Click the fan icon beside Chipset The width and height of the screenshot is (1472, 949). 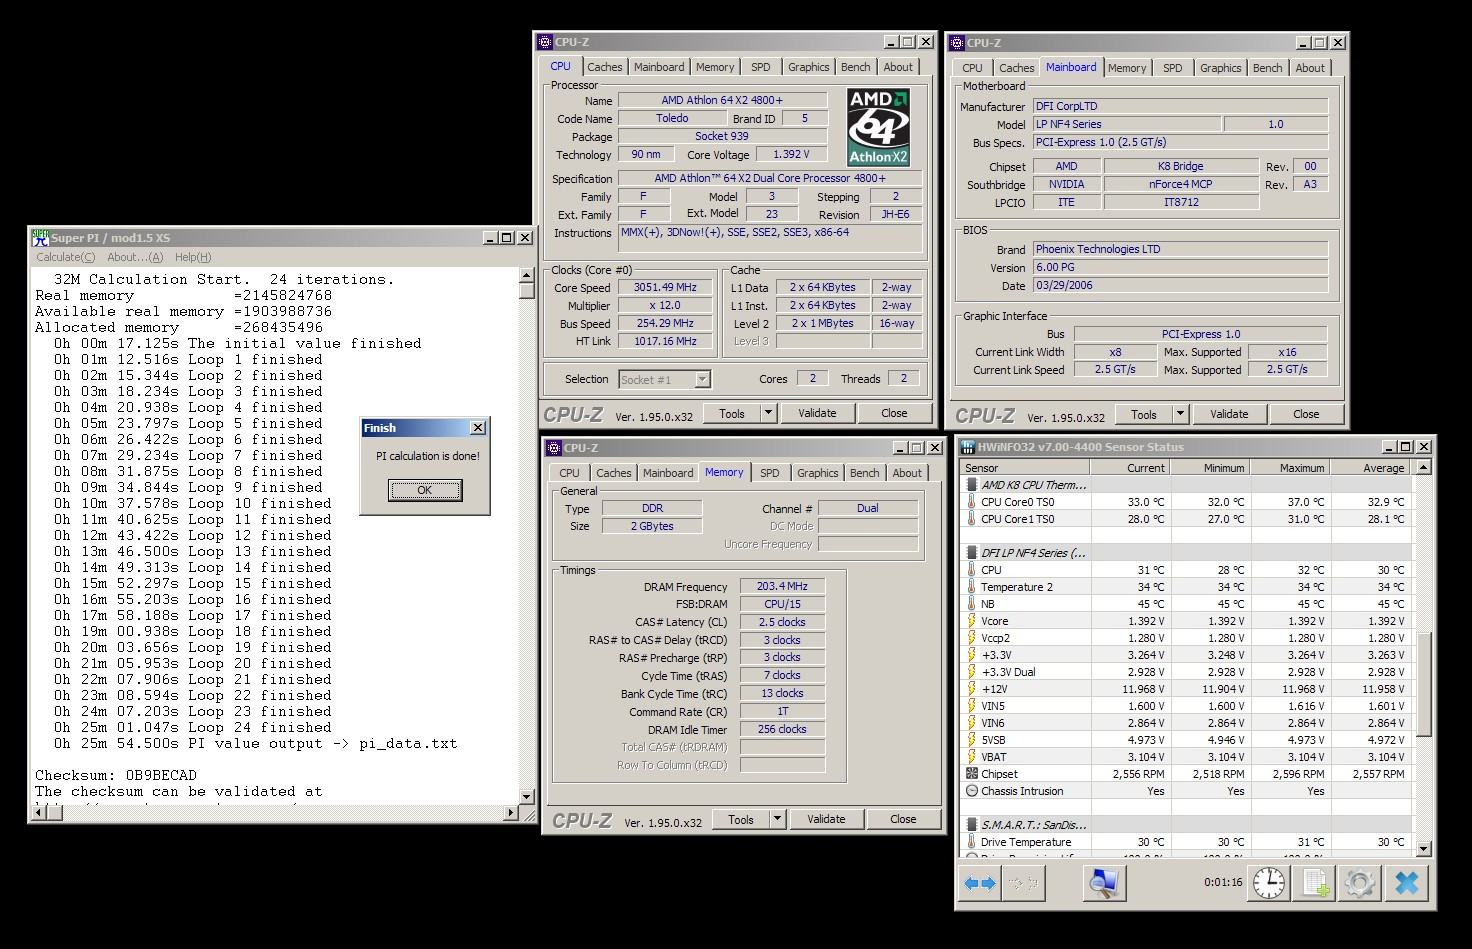[x=971, y=774]
